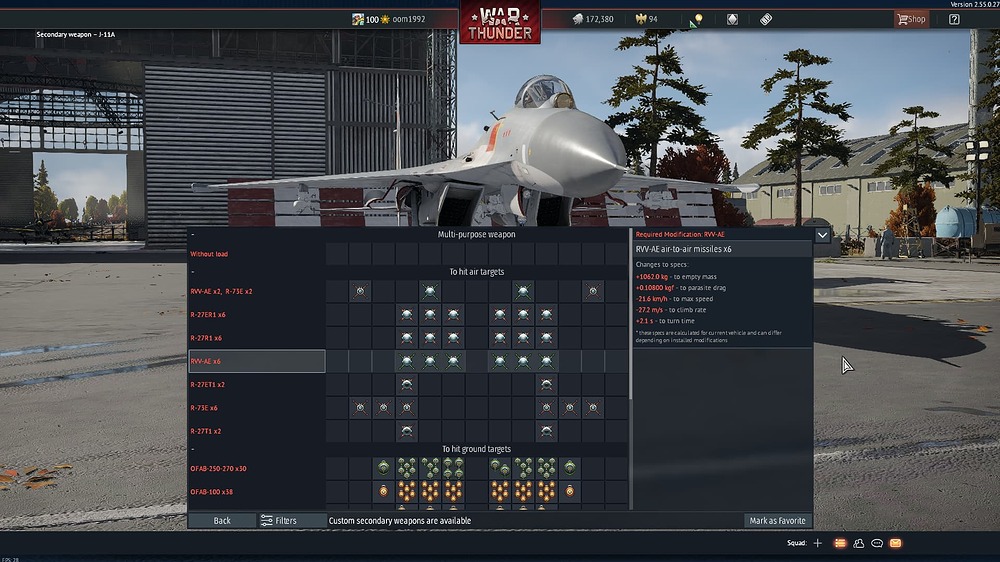Screen dimensions: 1000x562
Task: Collapse the Multi-purpose weapon section
Action: click(193, 235)
